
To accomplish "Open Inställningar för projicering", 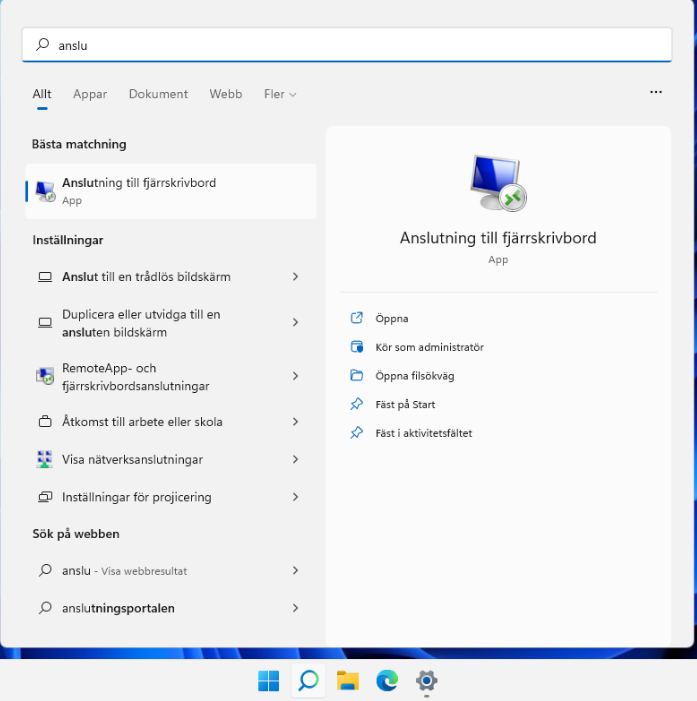I will tap(171, 497).
